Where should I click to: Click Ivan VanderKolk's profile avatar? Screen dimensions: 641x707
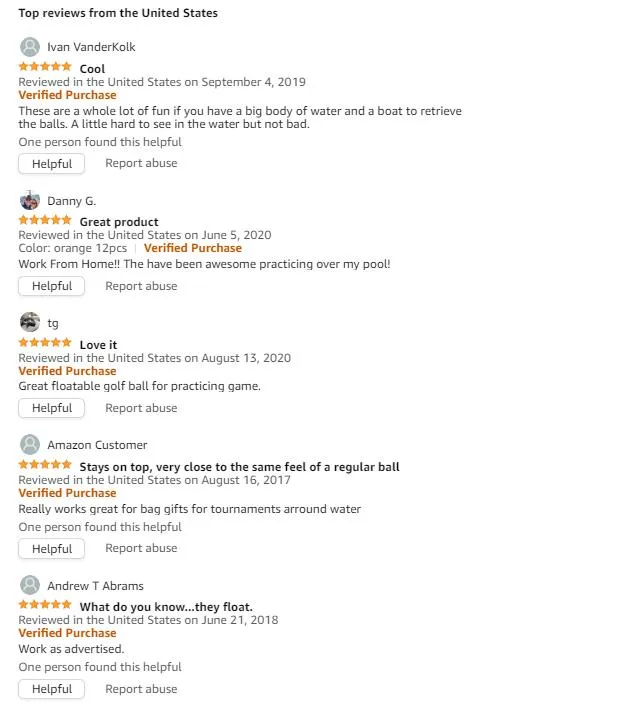[x=30, y=47]
